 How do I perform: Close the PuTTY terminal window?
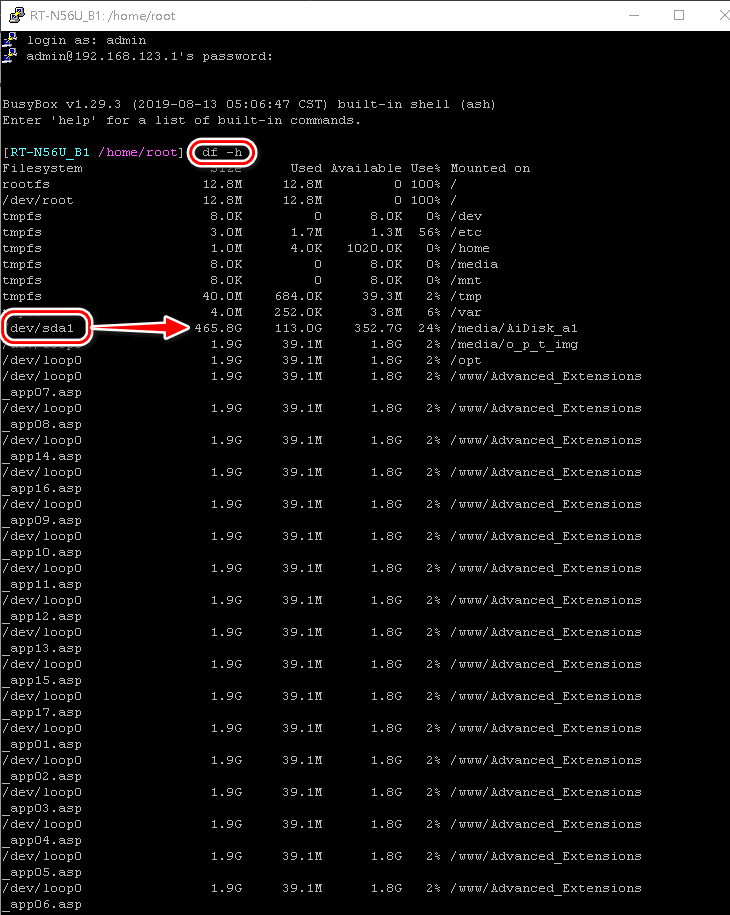[724, 15]
